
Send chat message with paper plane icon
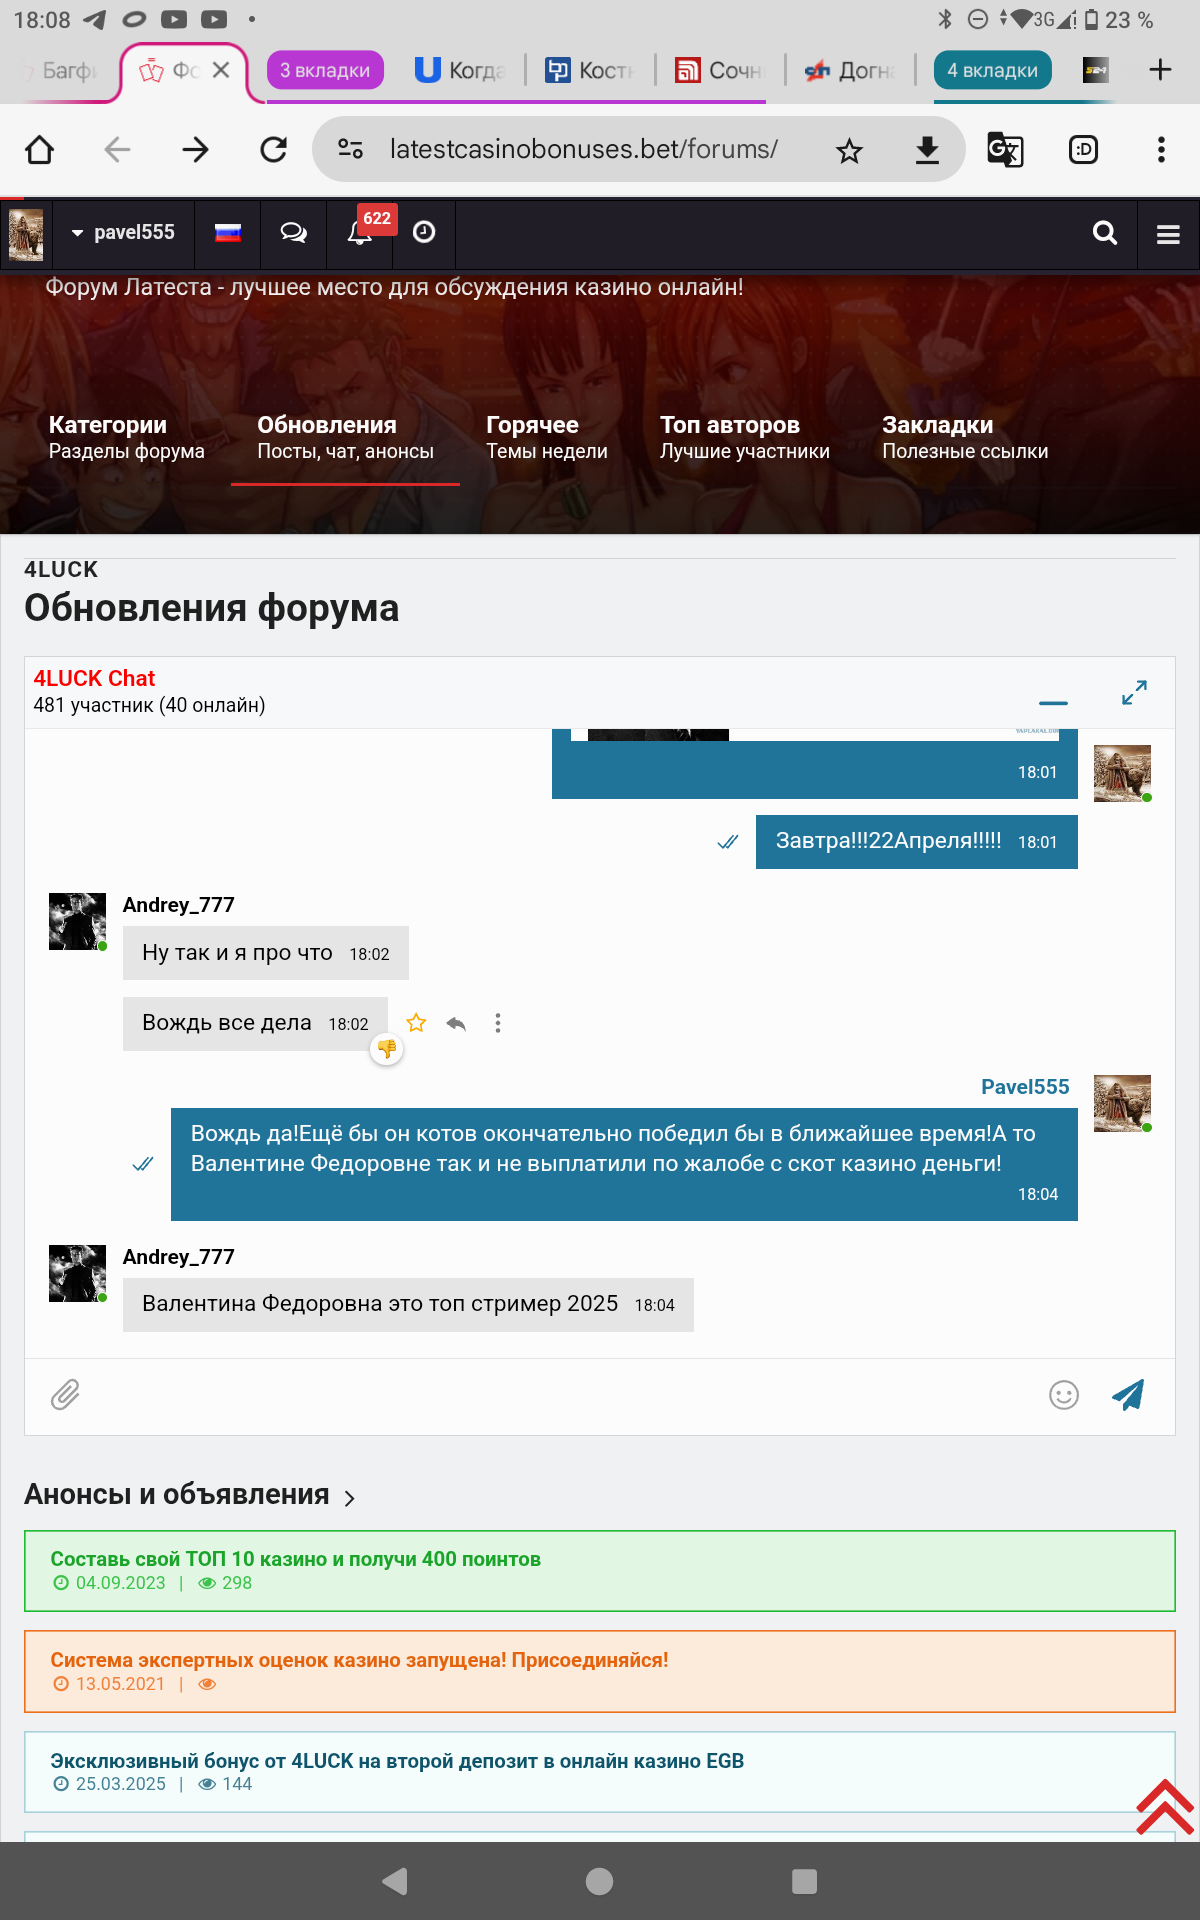tap(1128, 1395)
